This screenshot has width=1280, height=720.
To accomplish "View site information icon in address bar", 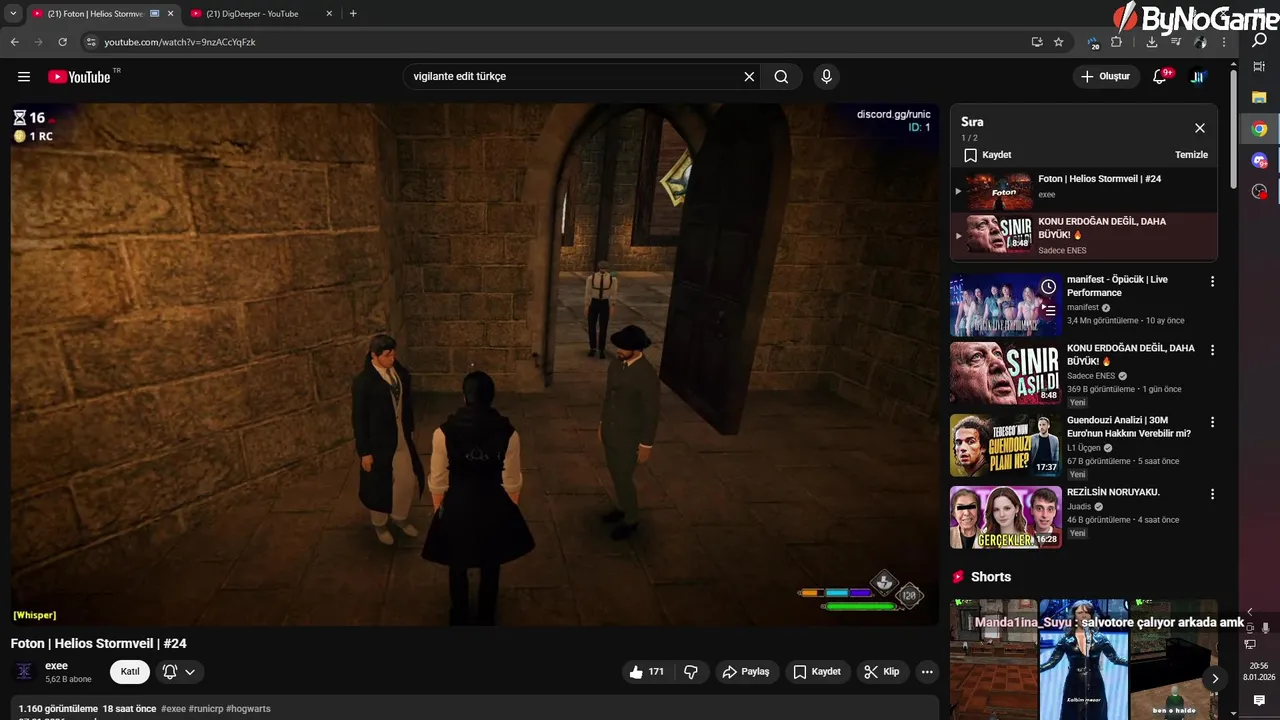I will coord(91,42).
